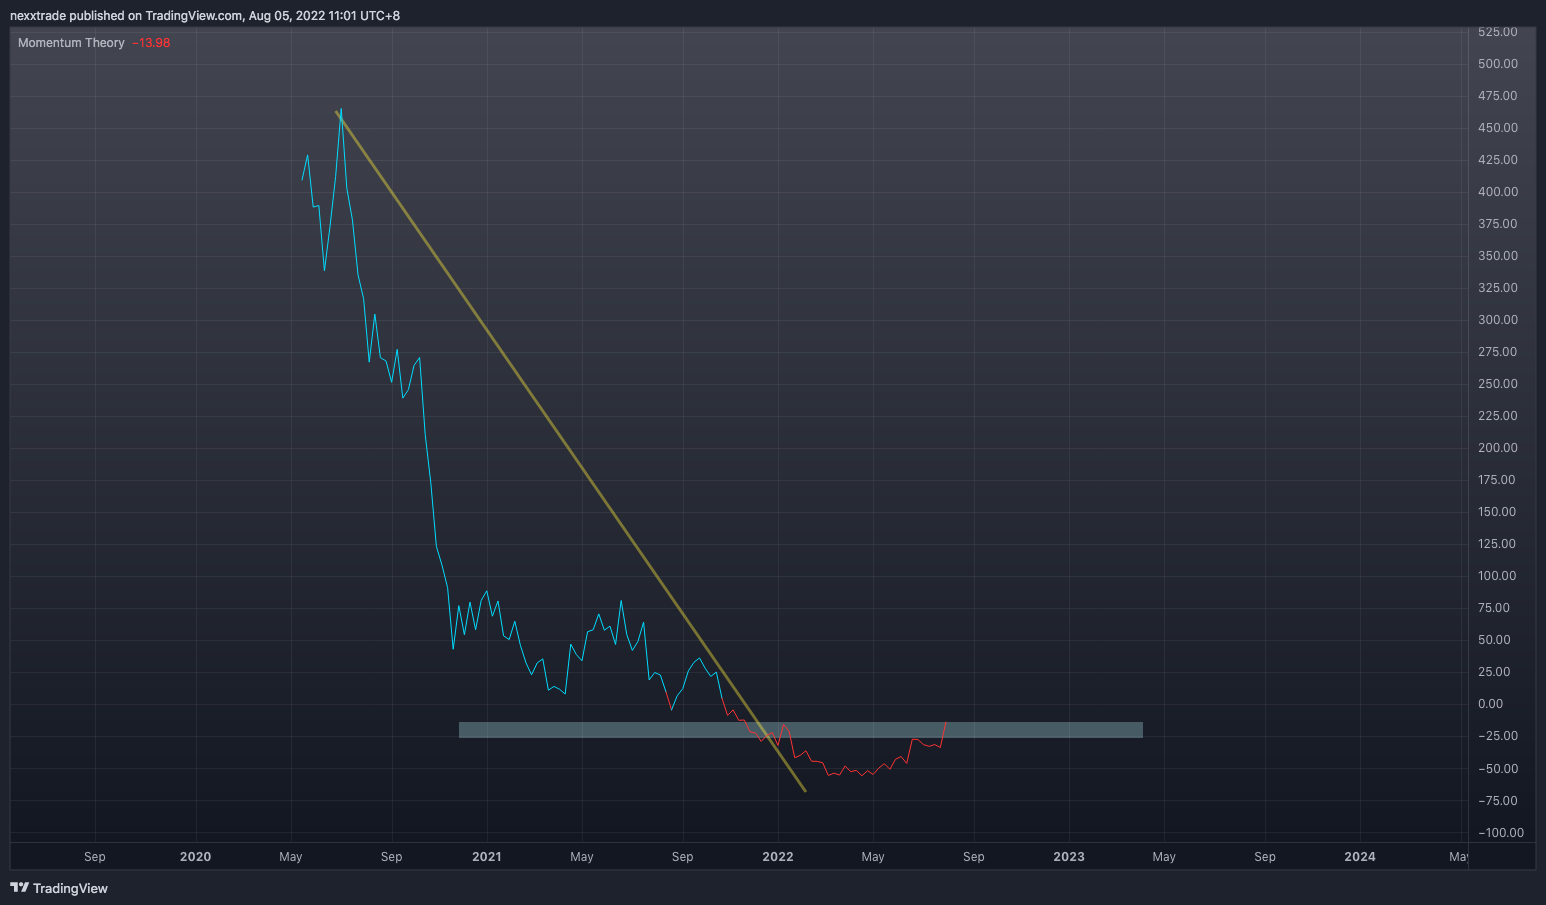Click the 2023 time axis label
The image size is (1546, 905).
[1069, 857]
